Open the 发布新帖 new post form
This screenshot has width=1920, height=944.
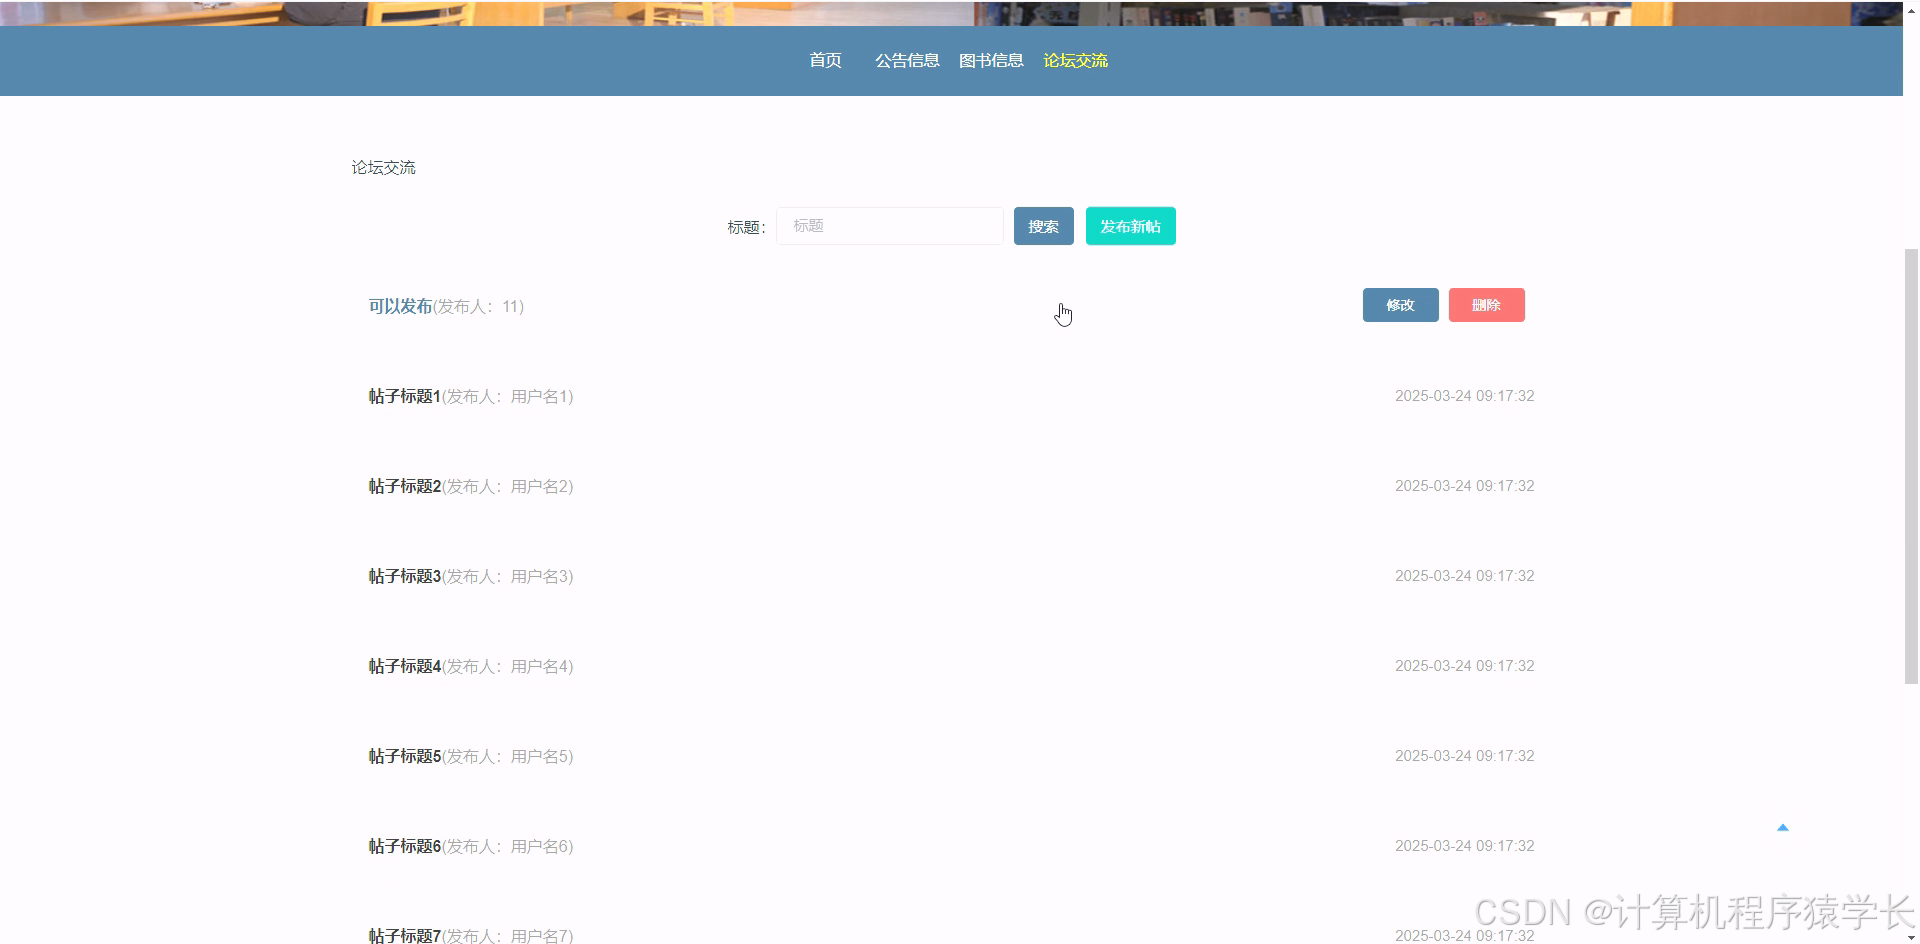pyautogui.click(x=1130, y=226)
